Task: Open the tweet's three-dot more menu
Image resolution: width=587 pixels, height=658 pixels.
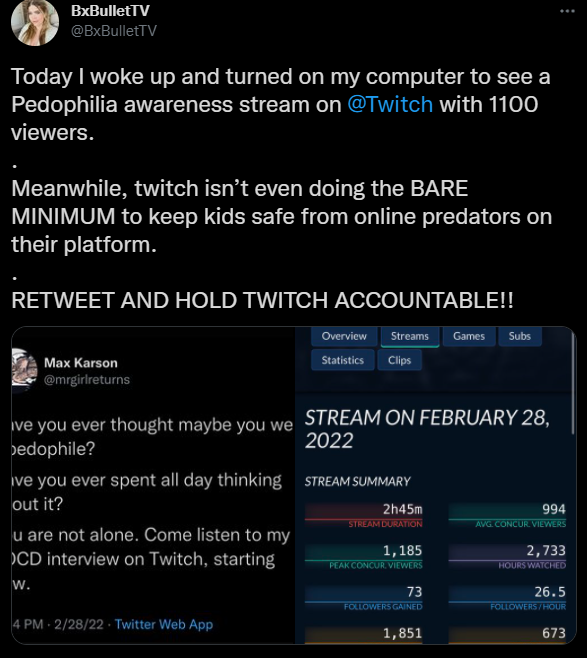Action: coord(567,11)
